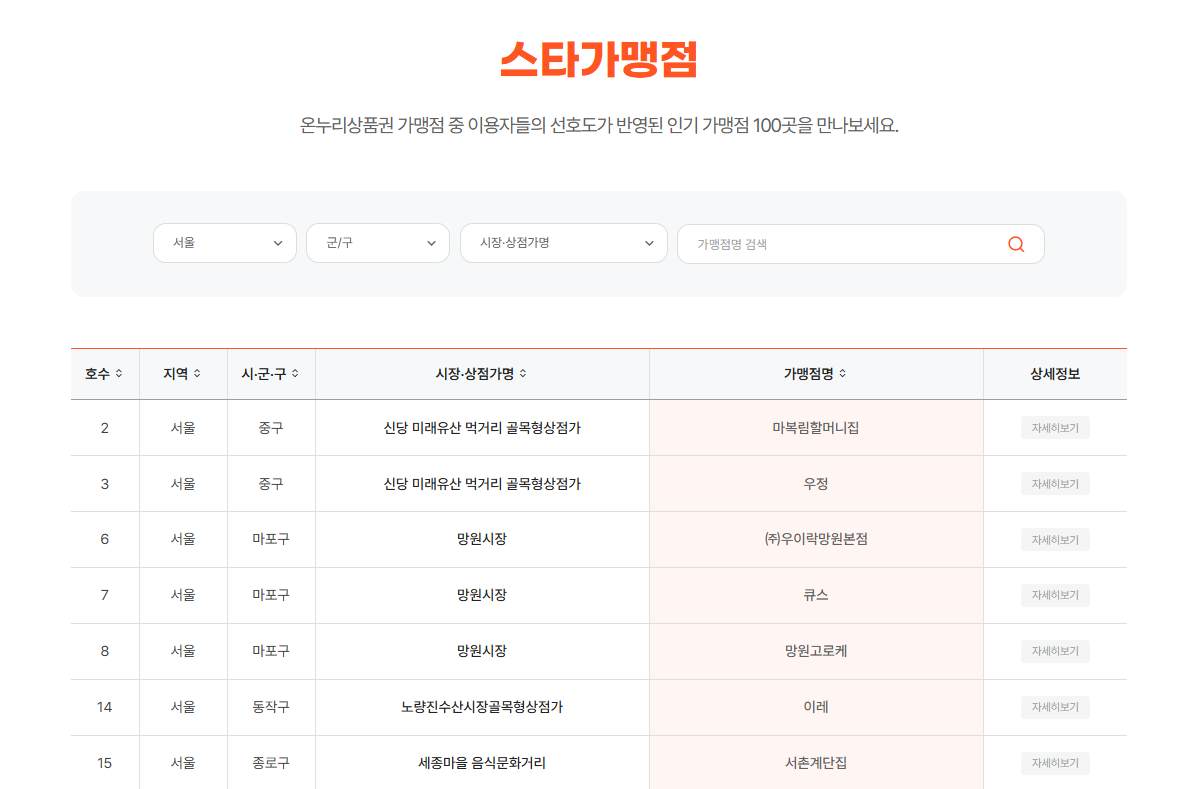Click the orange search magnifier icon

[1016, 244]
